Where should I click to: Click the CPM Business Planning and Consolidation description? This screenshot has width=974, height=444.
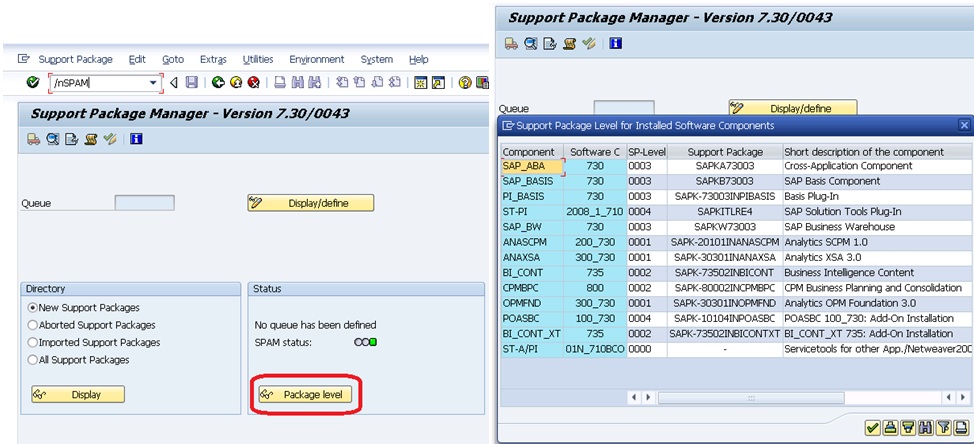coord(877,288)
